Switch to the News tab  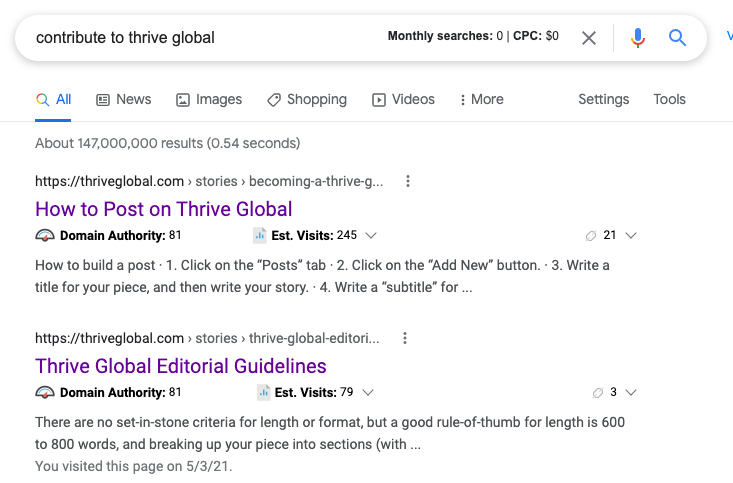[124, 100]
